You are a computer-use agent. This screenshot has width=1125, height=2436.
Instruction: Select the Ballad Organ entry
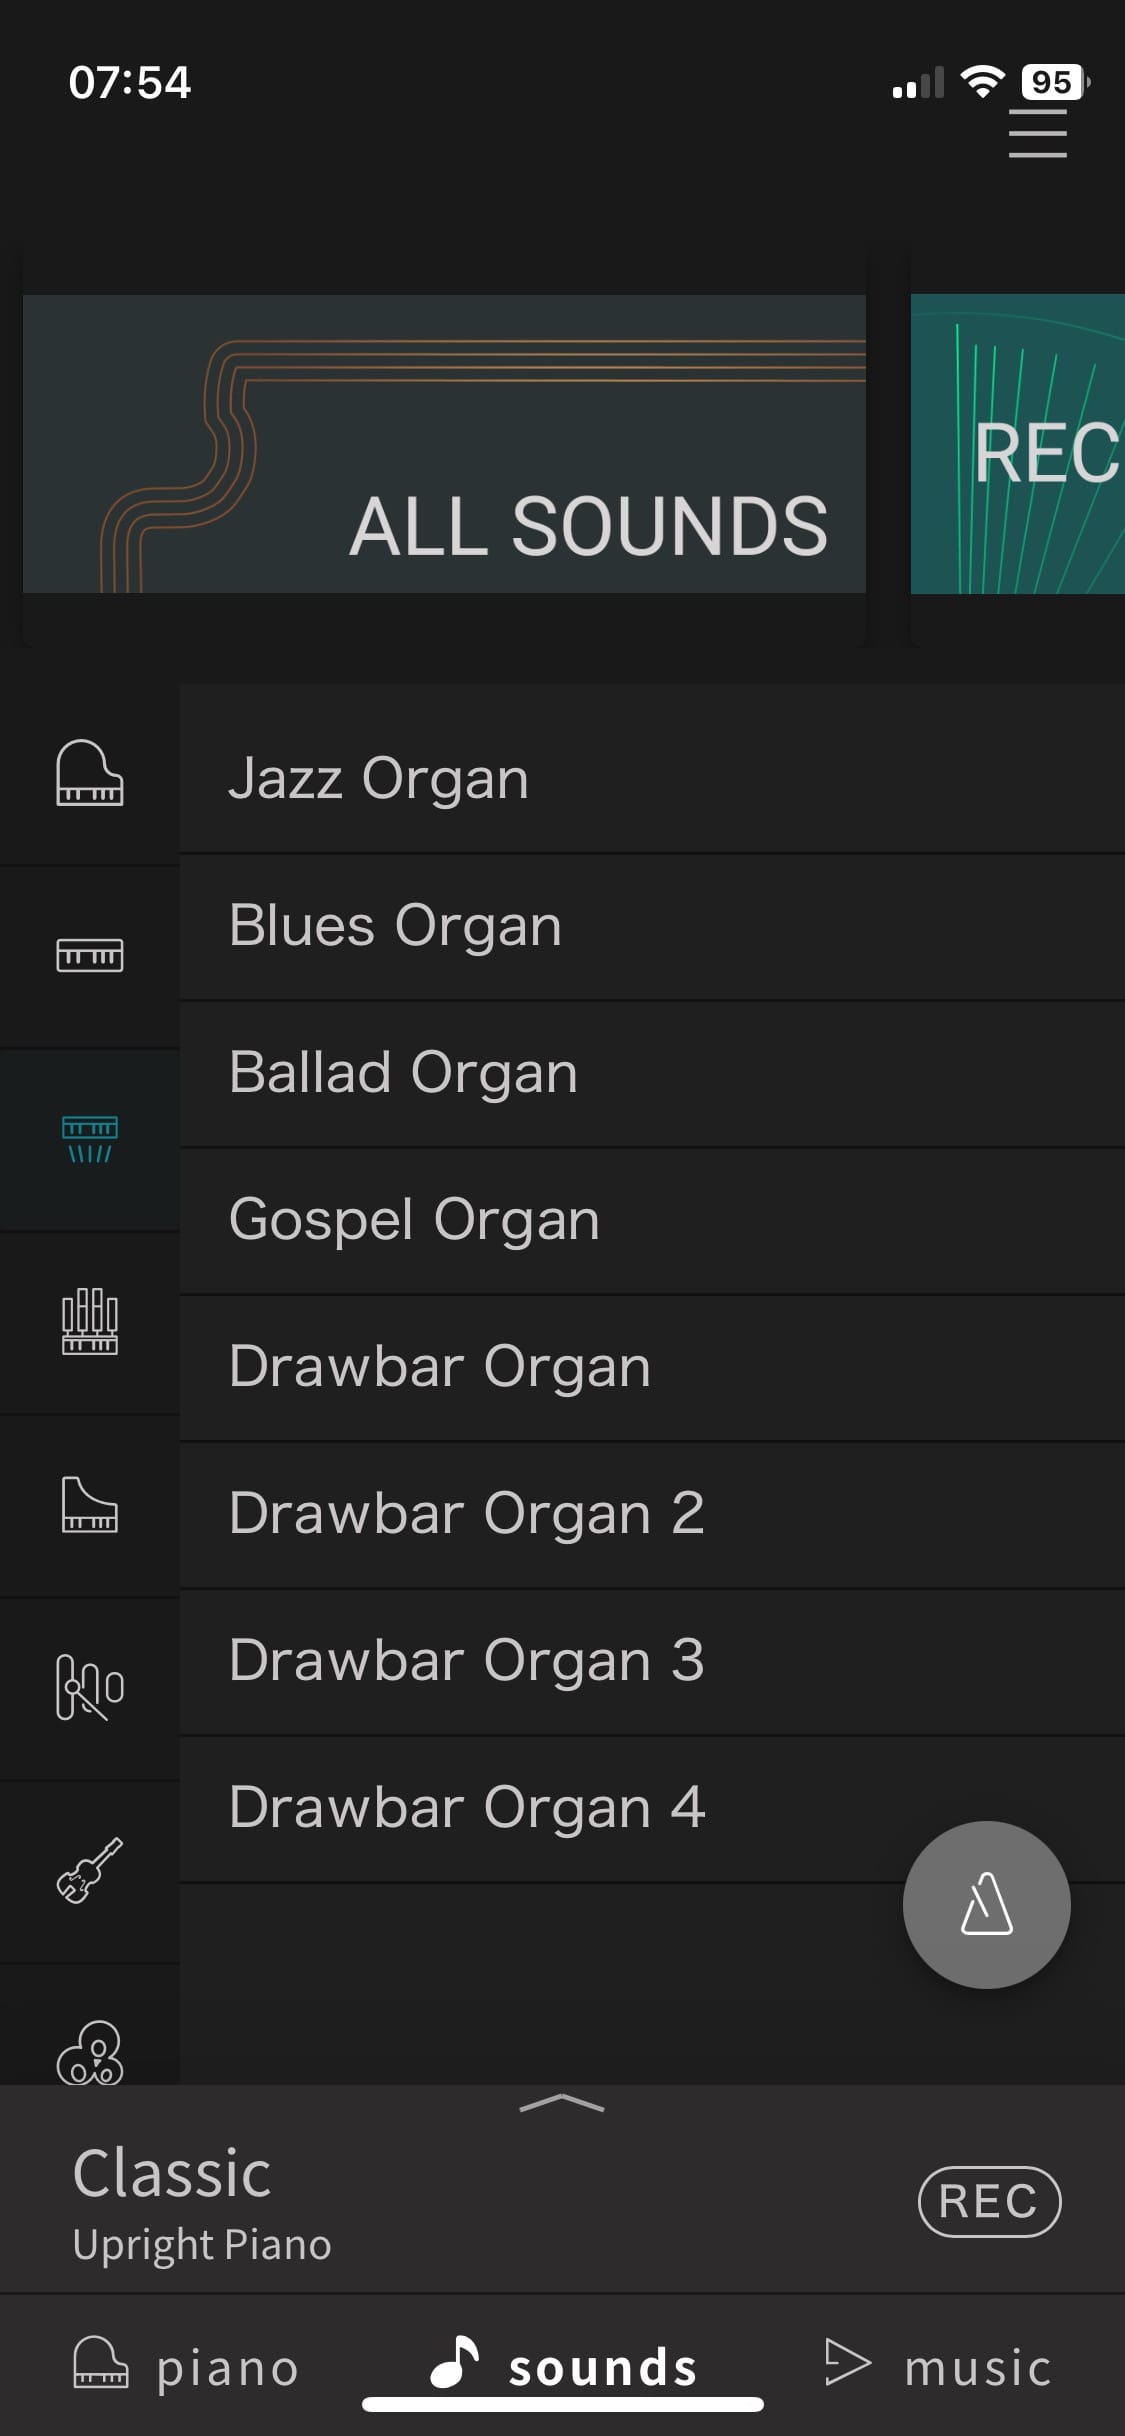point(652,1072)
